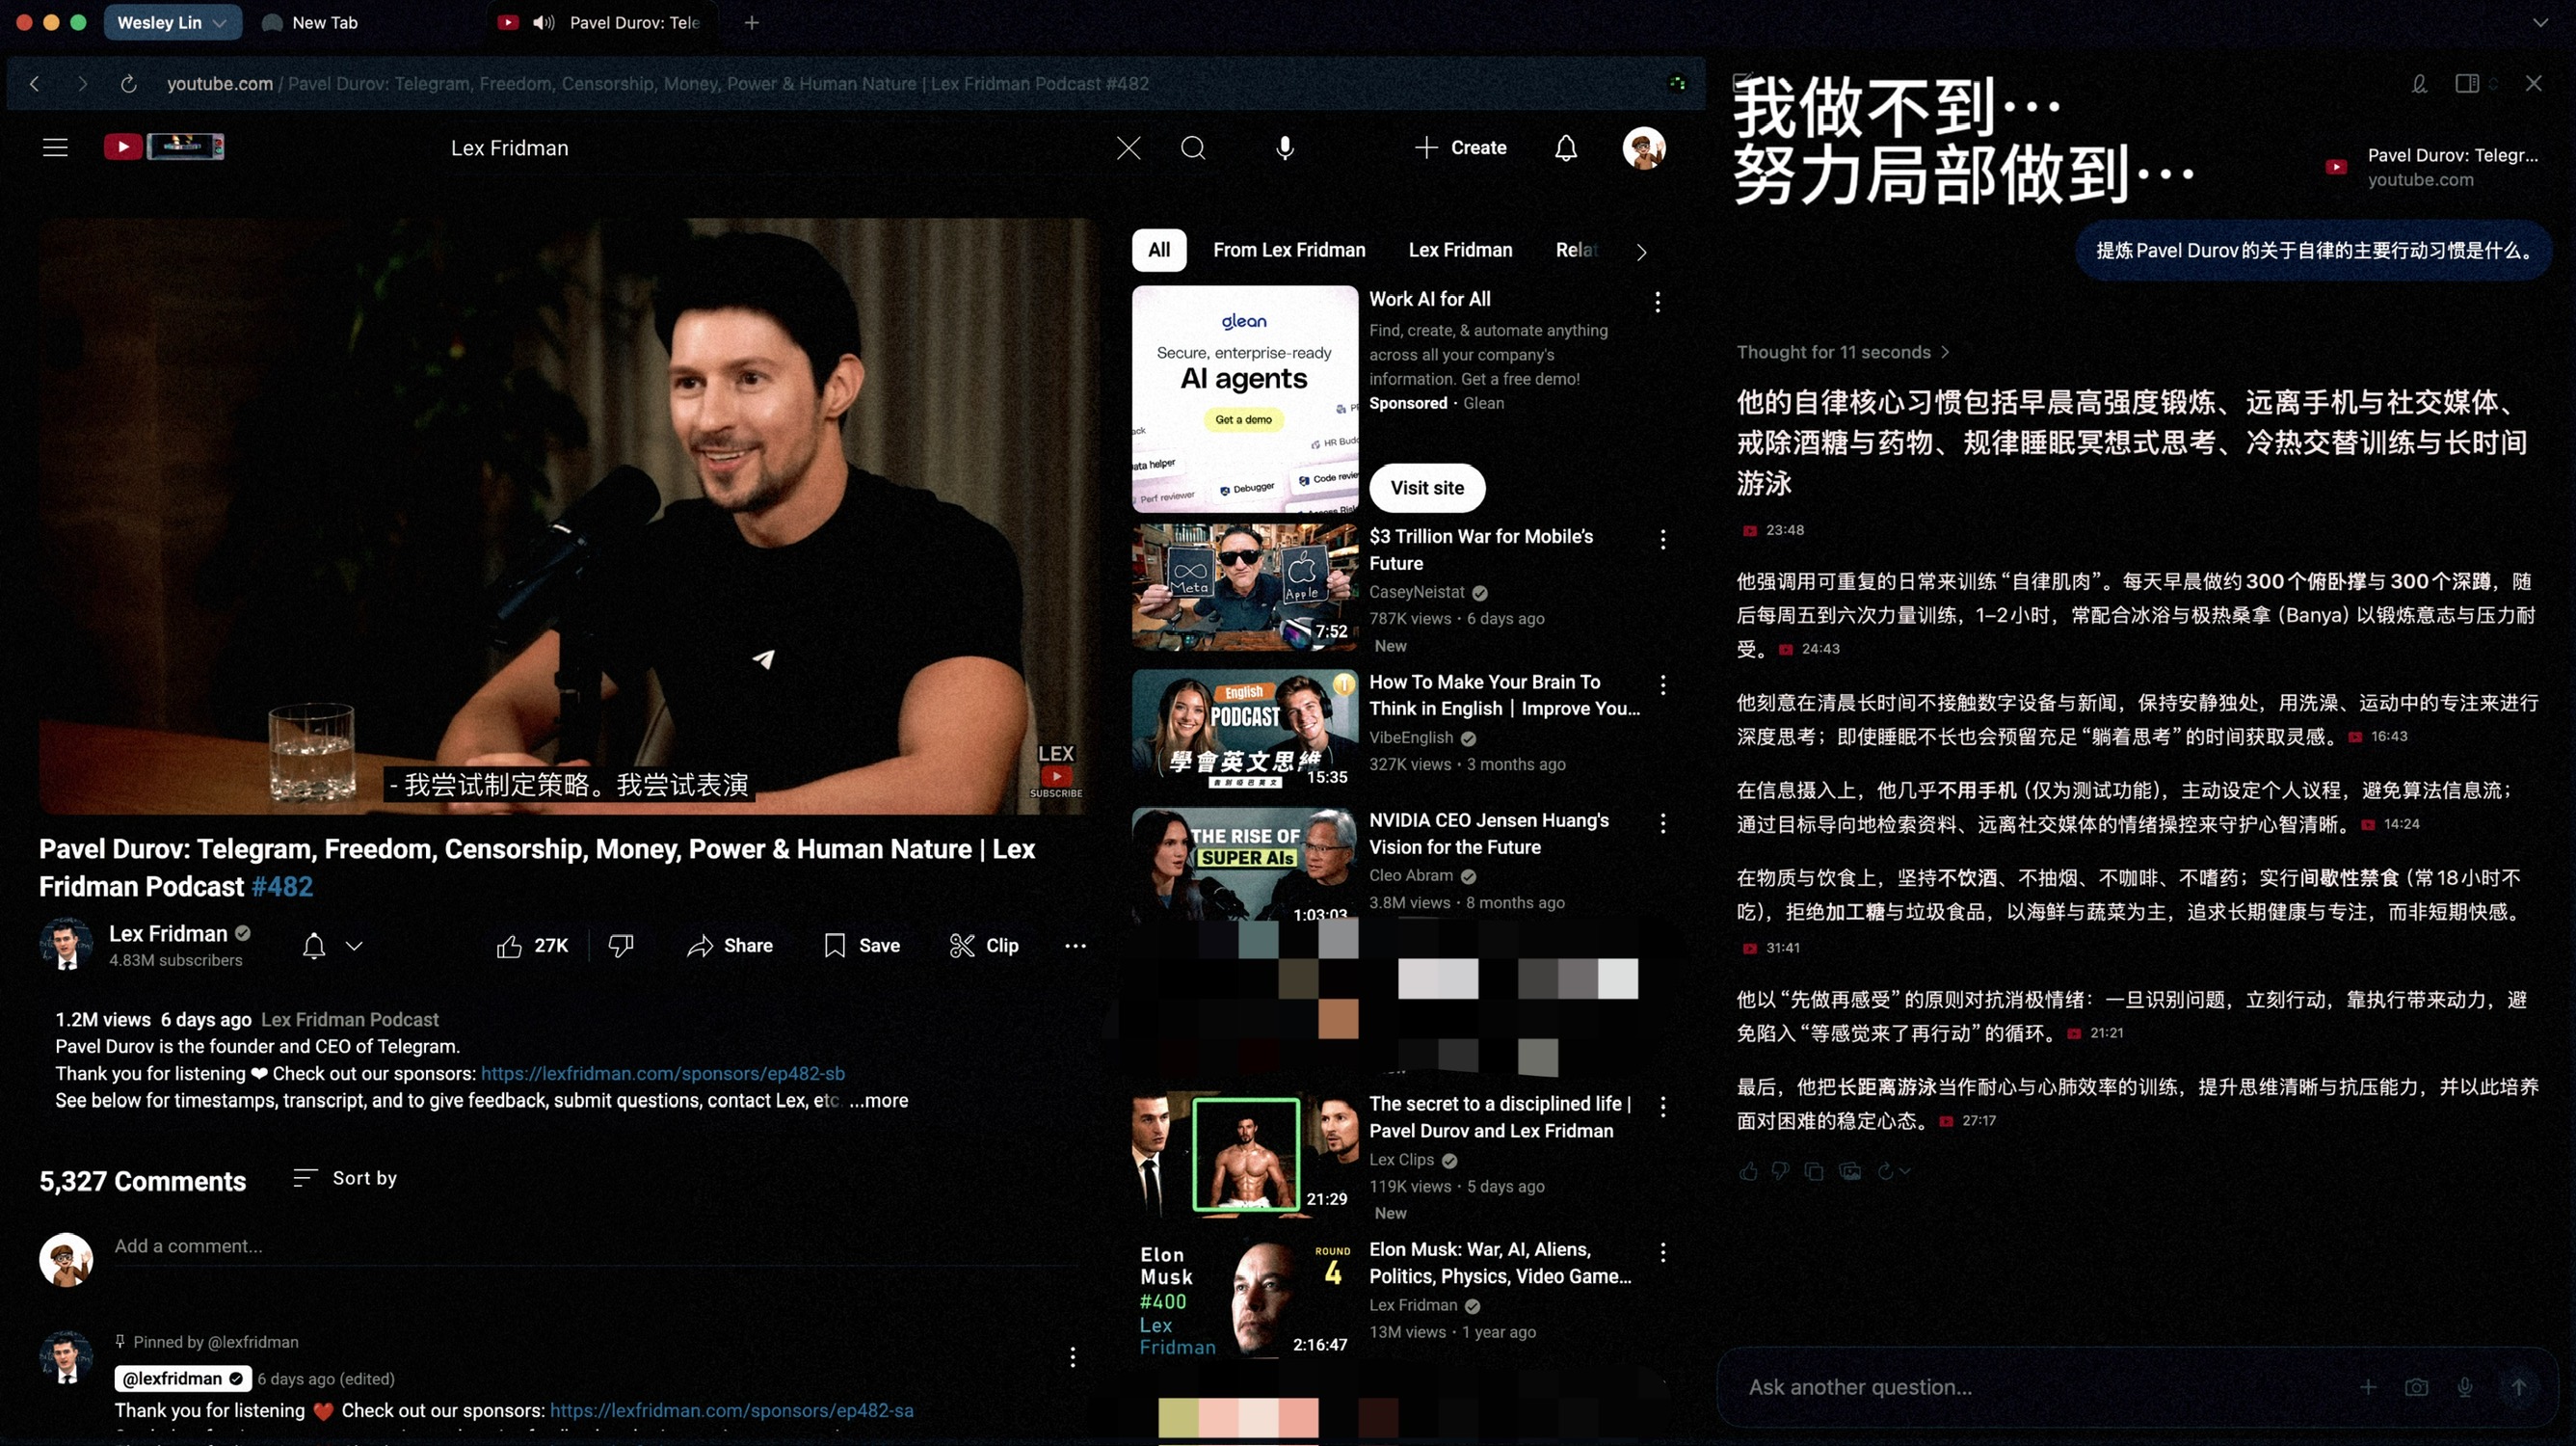Open YouTube notifications bell in header

[1565, 148]
